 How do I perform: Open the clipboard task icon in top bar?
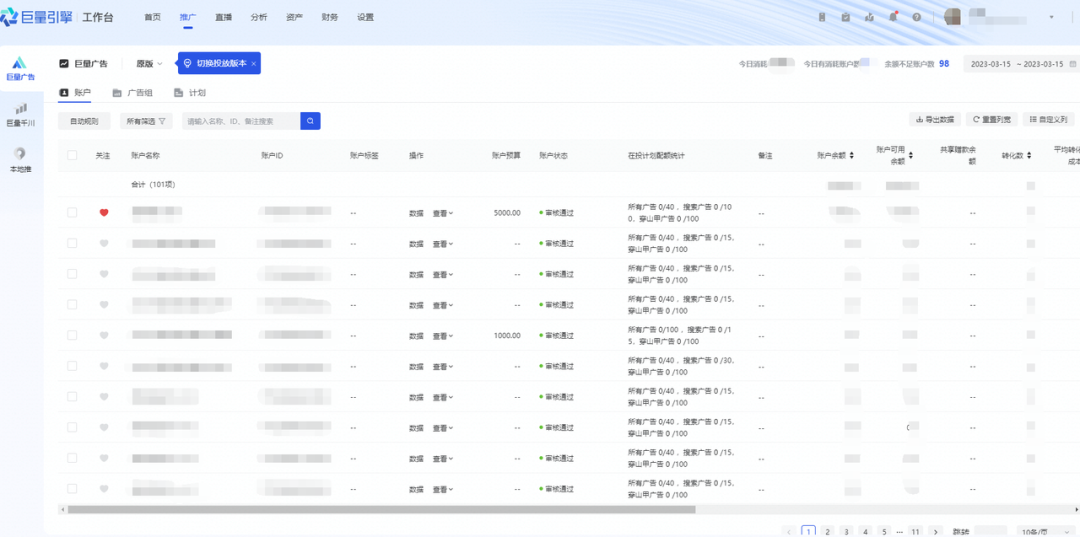[x=845, y=17]
